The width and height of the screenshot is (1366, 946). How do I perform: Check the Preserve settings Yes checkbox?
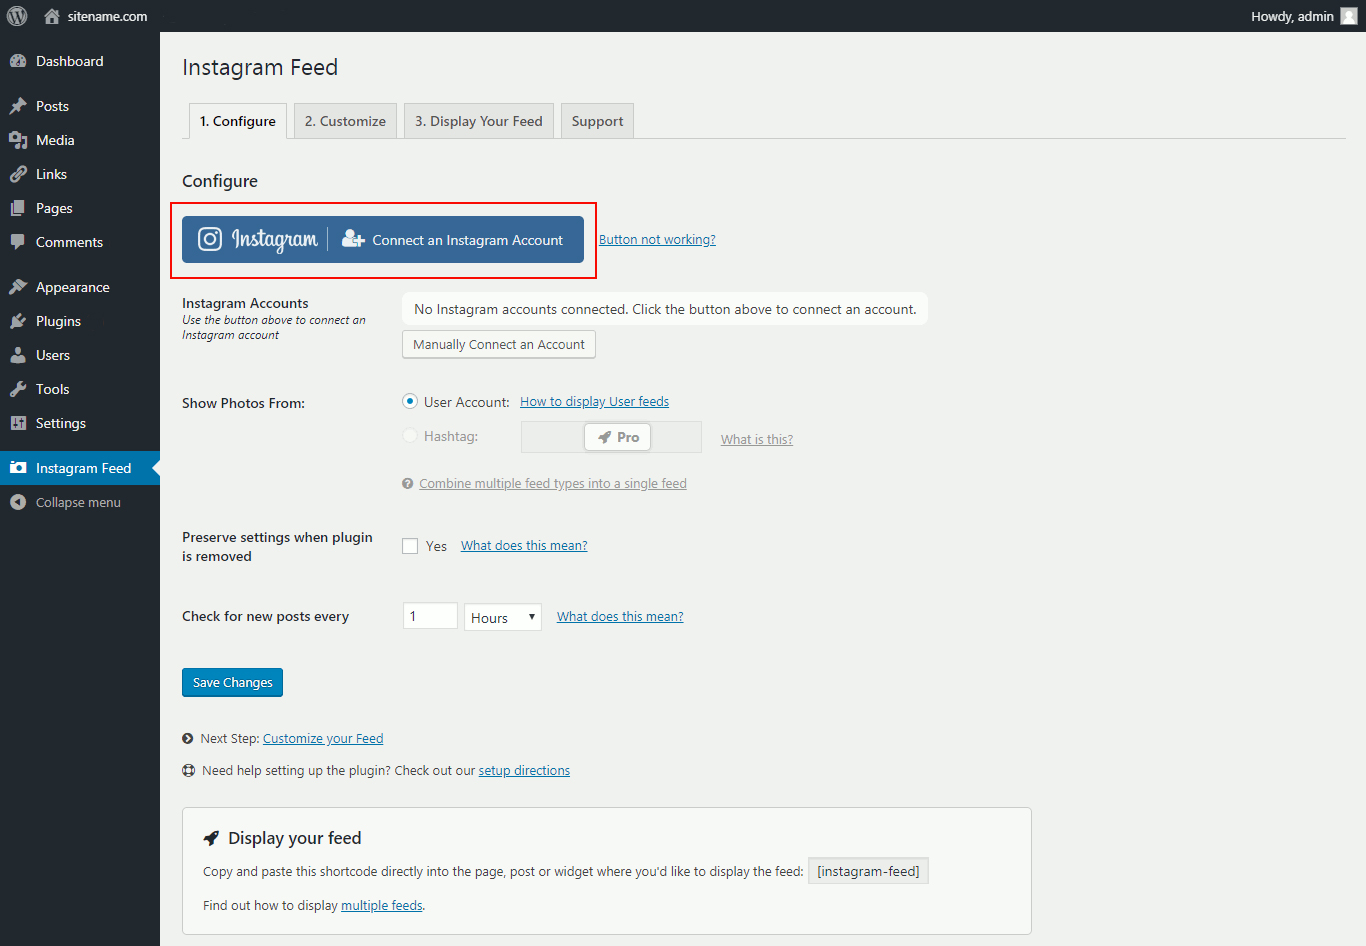[410, 546]
